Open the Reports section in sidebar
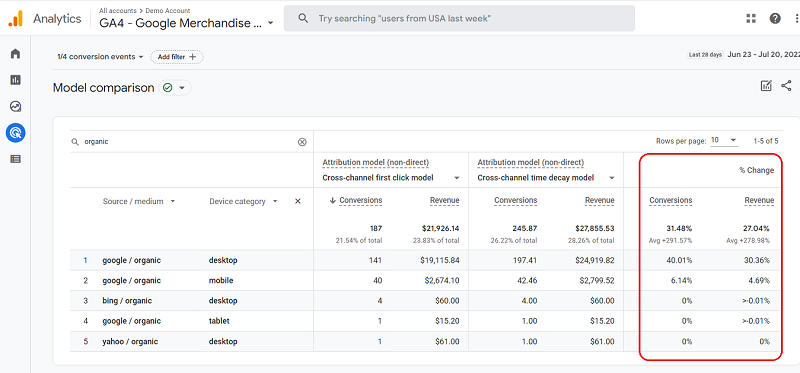 tap(15, 80)
